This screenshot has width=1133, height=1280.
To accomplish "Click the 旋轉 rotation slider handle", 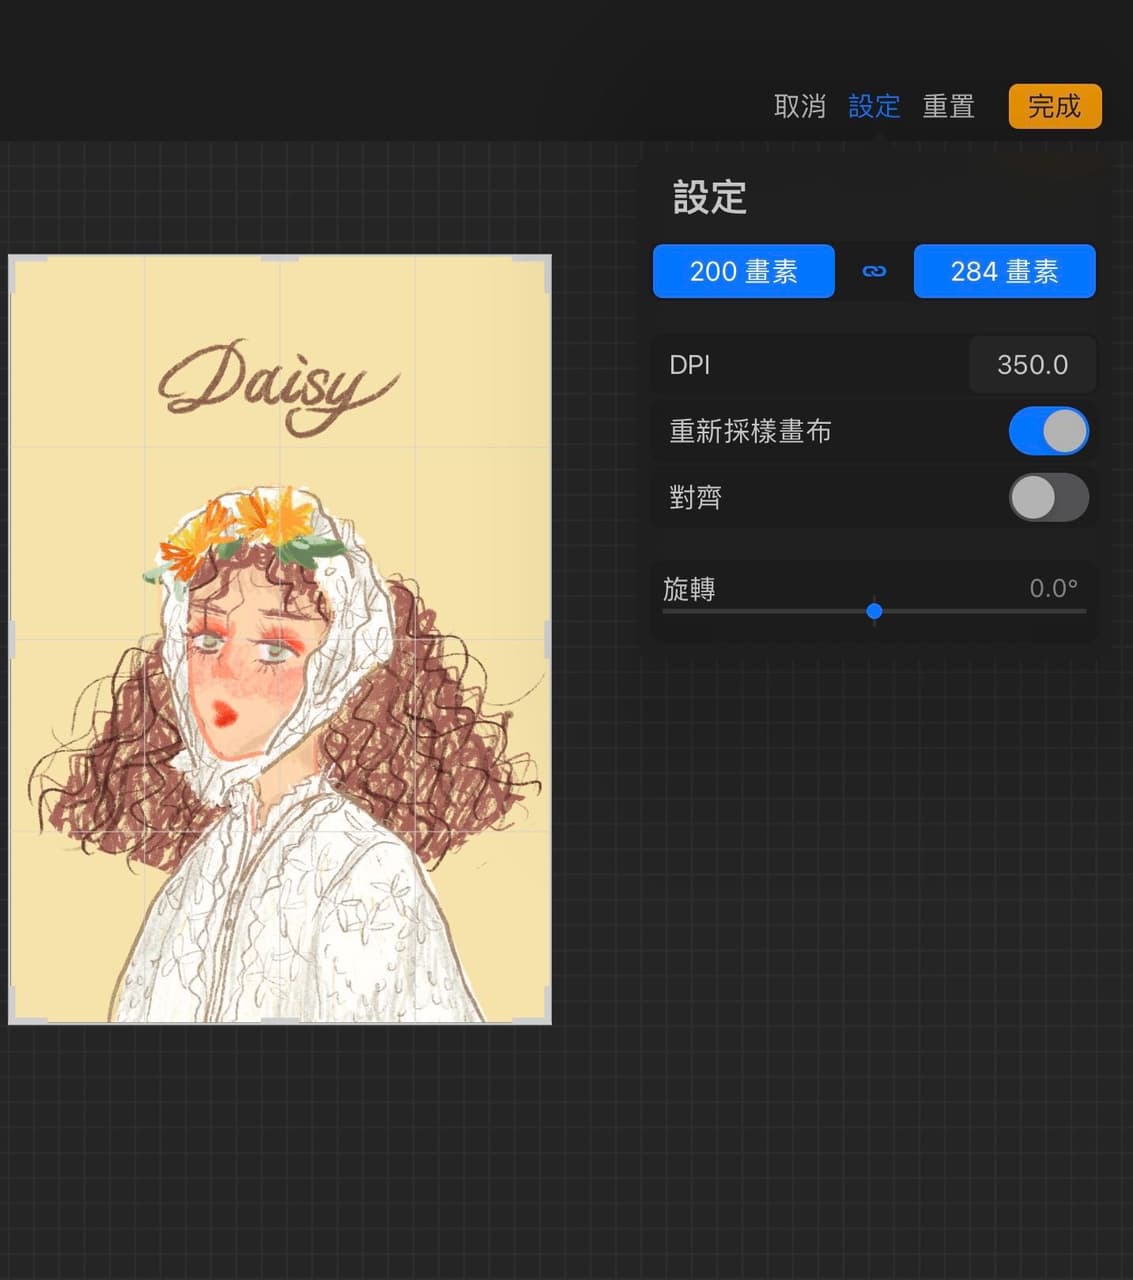I will [x=874, y=611].
